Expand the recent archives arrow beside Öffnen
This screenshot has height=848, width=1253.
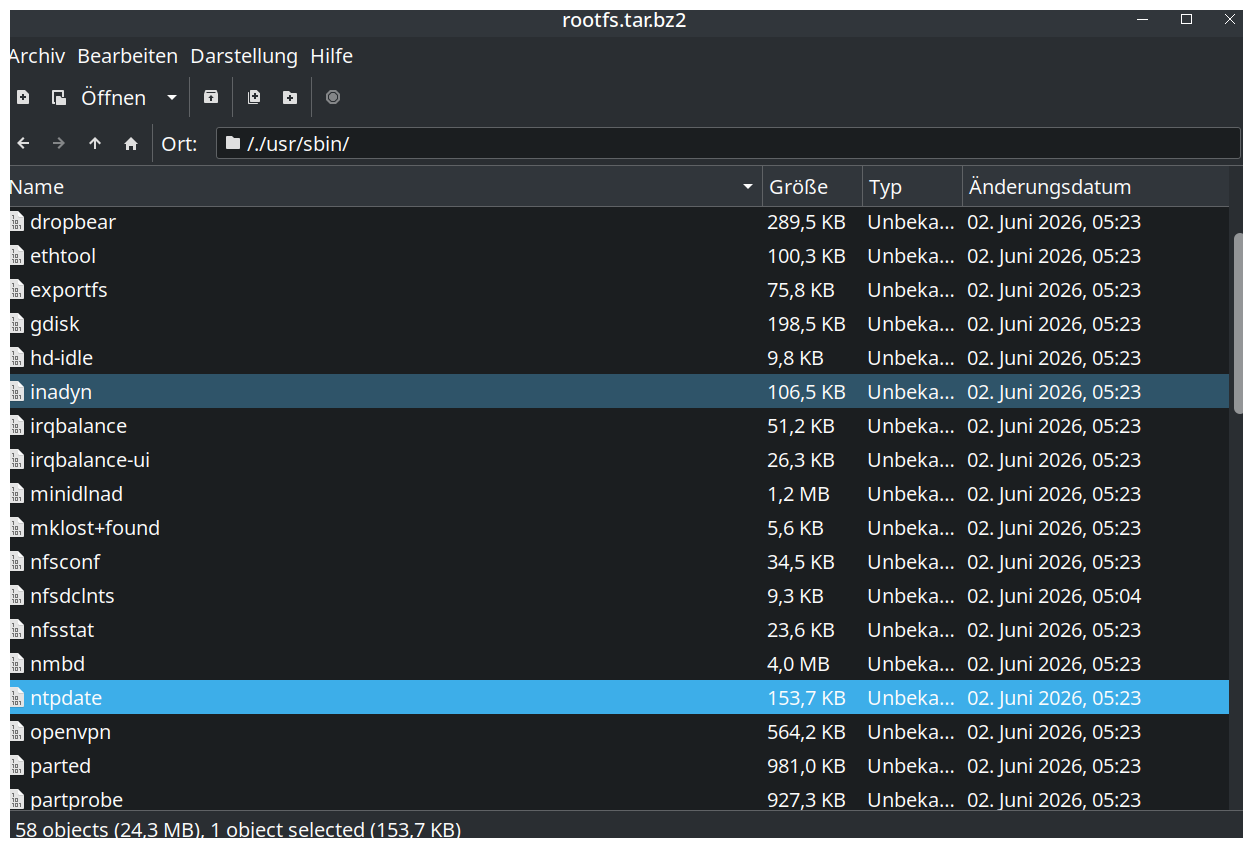click(172, 97)
